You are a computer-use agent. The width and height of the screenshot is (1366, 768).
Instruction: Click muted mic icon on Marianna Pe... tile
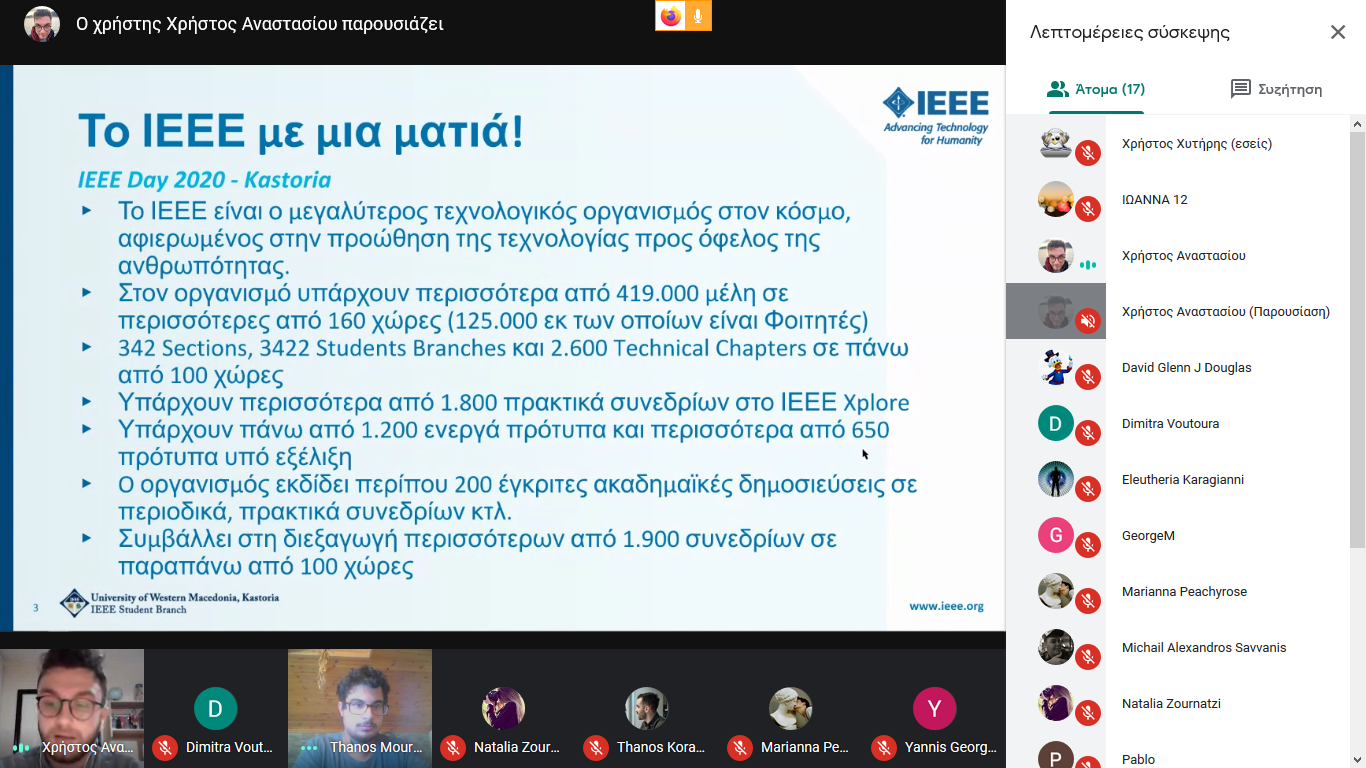click(x=740, y=748)
